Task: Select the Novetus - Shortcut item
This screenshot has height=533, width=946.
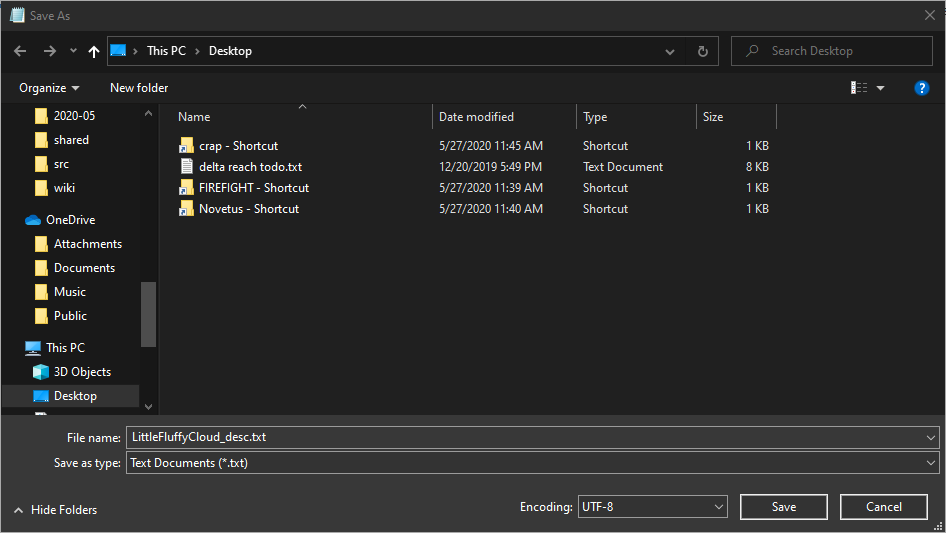Action: pos(248,209)
